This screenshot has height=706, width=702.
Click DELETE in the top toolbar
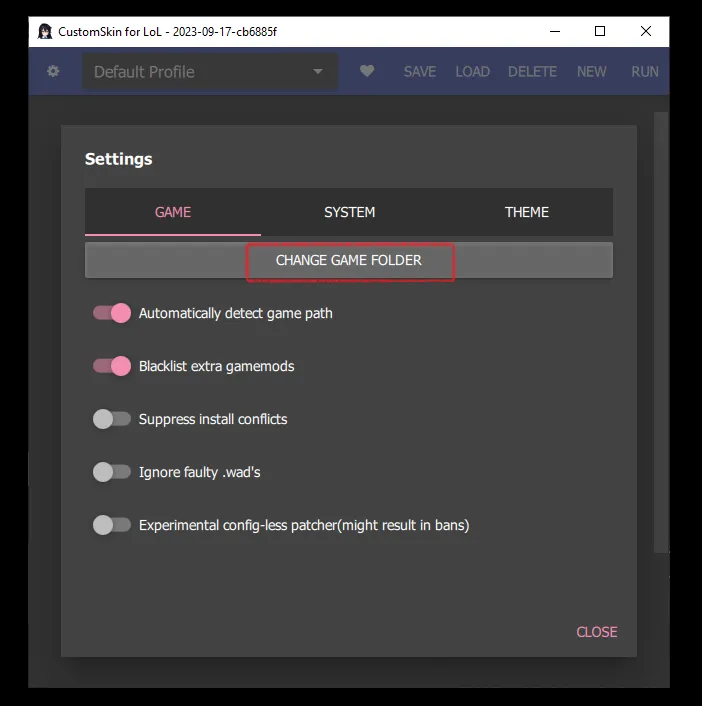pos(532,72)
